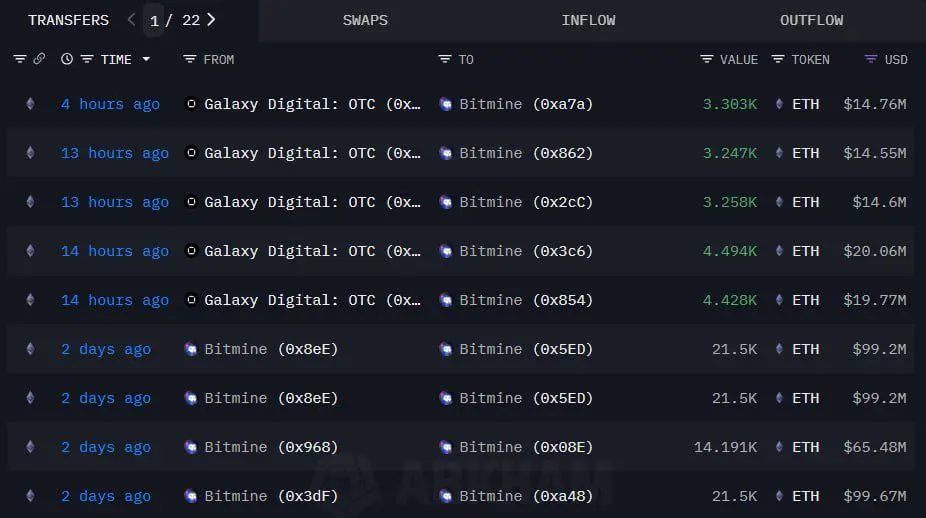The image size is (926, 518).
Task: Click the $14.55M USD amount
Action: click(x=875, y=154)
